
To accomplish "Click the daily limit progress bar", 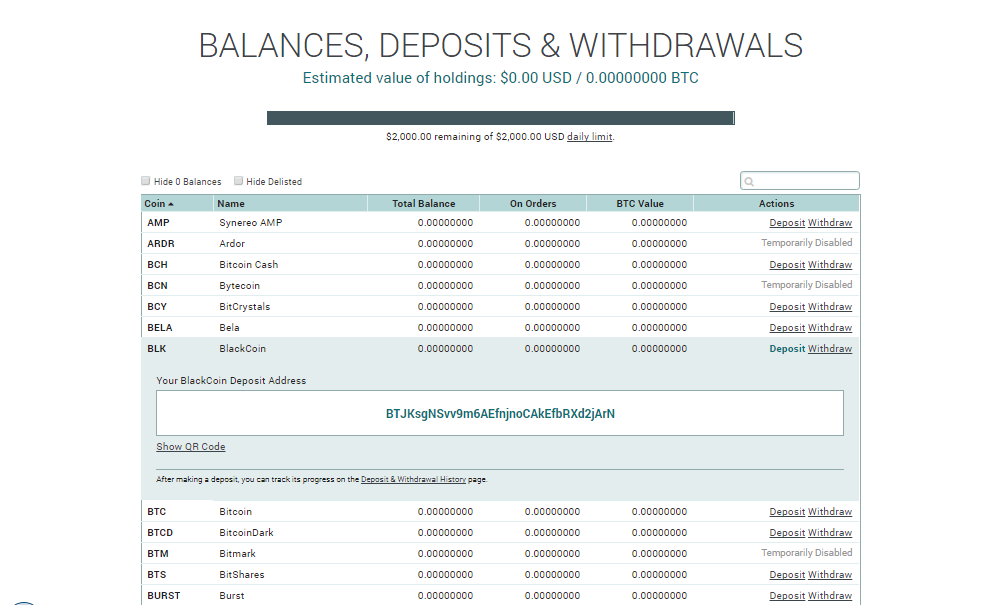I will tap(501, 118).
